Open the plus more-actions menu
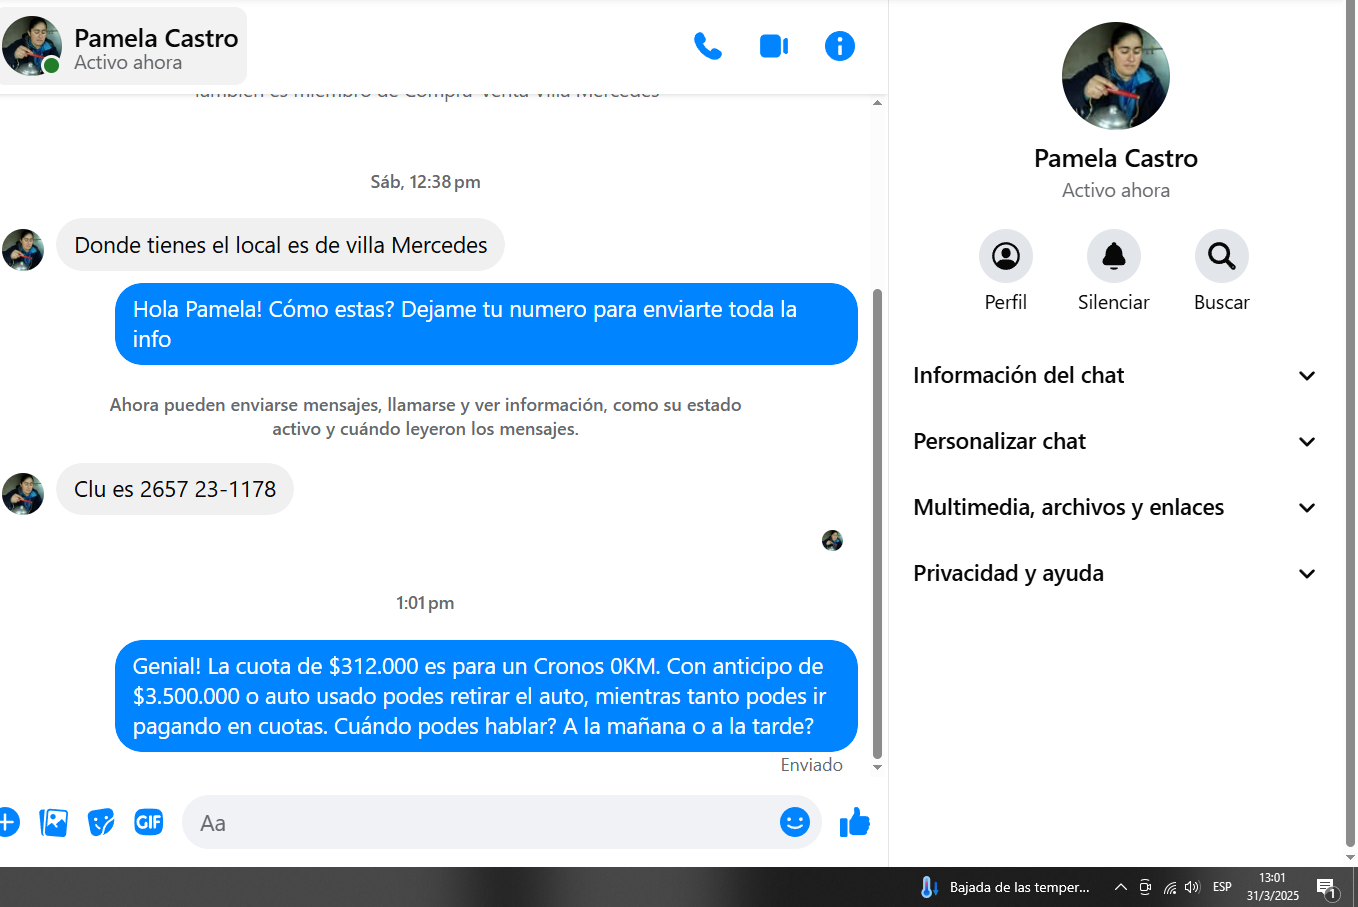This screenshot has height=907, width=1358. 8,822
